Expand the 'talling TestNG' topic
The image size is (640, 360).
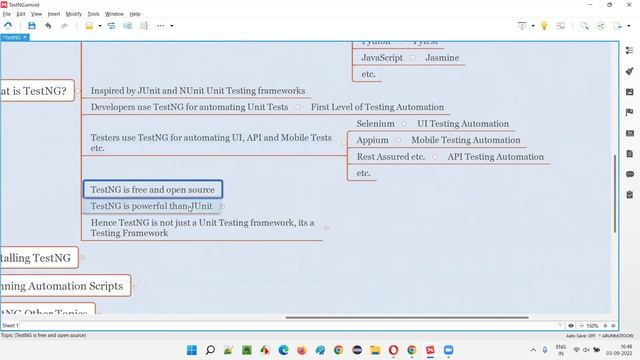[x=82, y=258]
